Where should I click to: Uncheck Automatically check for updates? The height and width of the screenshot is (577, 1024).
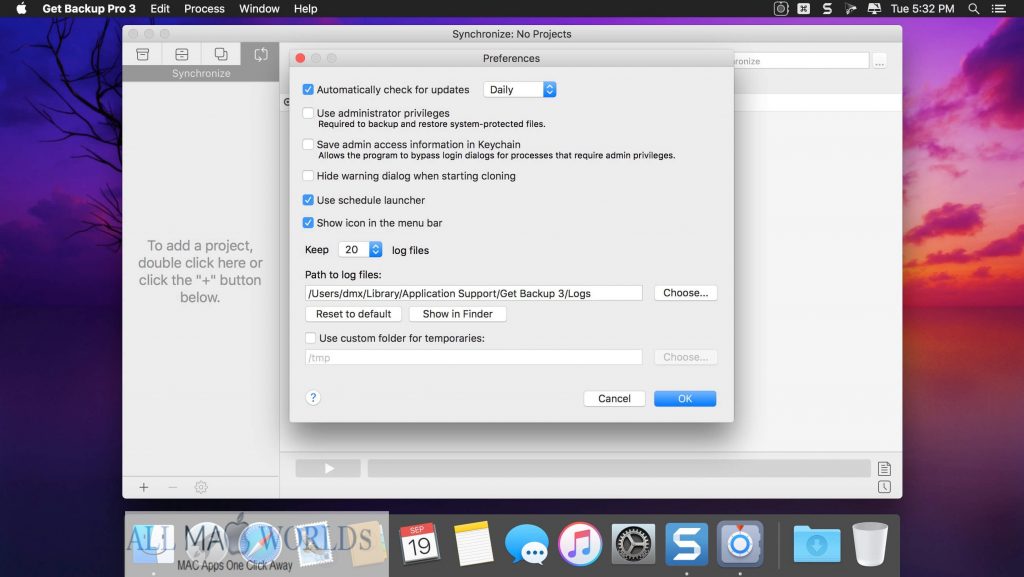coord(308,89)
